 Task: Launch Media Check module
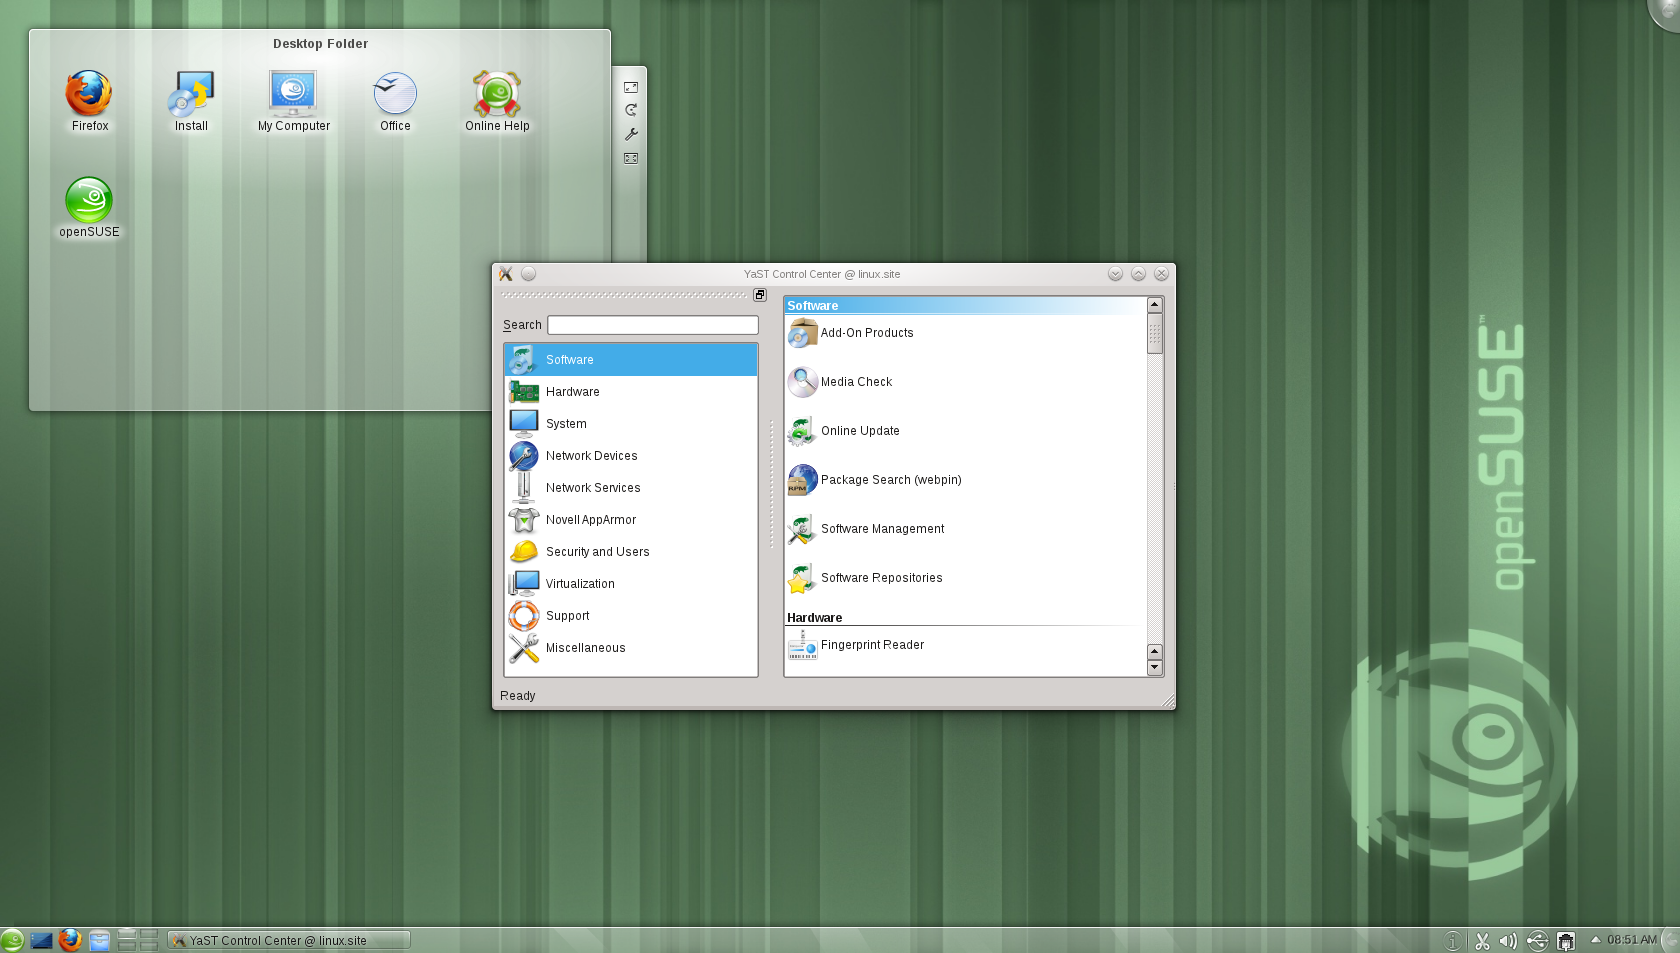(x=856, y=382)
